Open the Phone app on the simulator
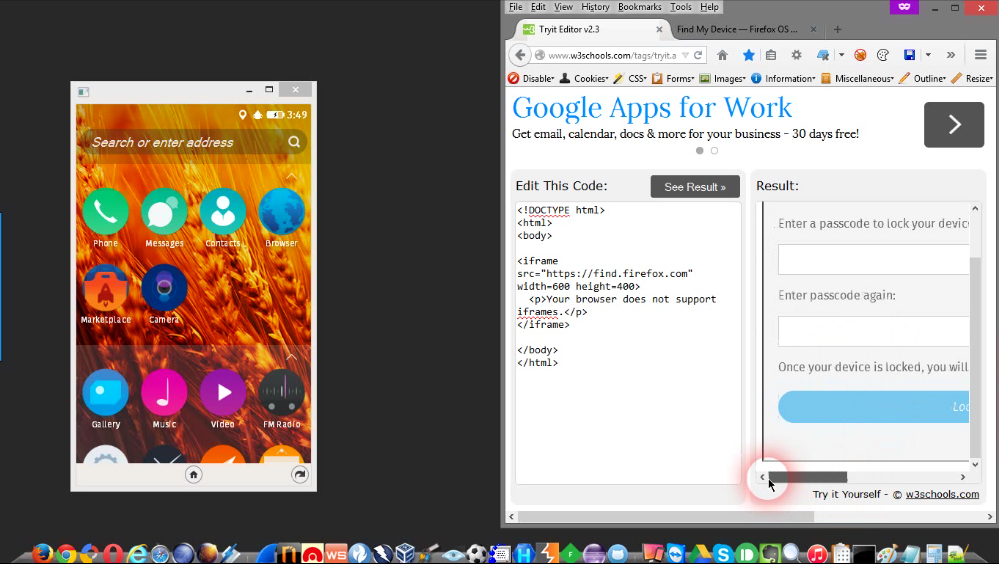This screenshot has width=999, height=564. point(106,211)
